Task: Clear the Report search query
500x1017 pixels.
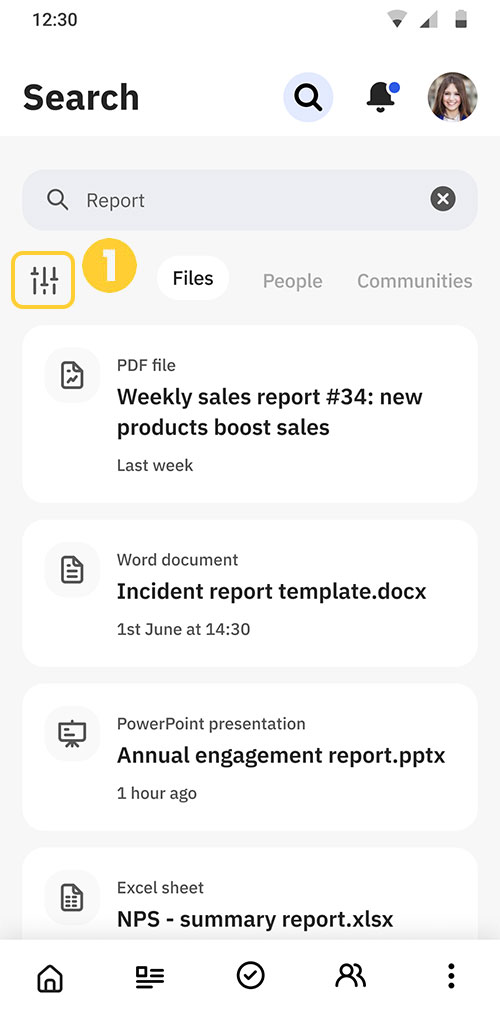Action: click(x=443, y=199)
